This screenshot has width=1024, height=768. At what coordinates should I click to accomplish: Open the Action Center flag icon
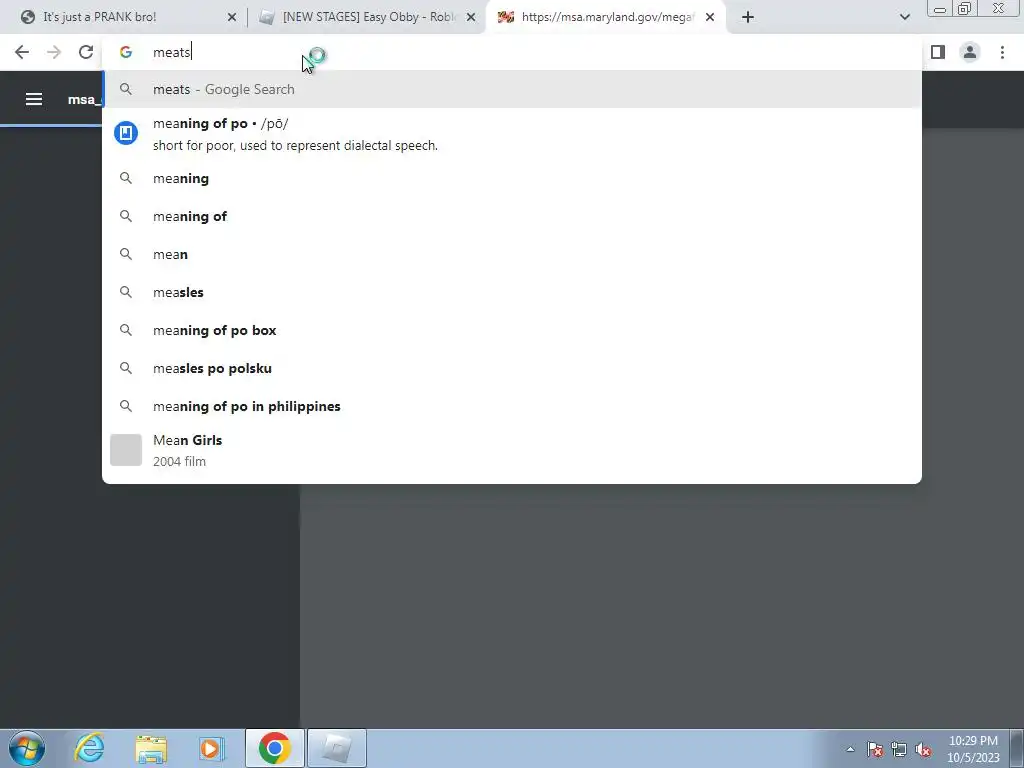(875, 749)
